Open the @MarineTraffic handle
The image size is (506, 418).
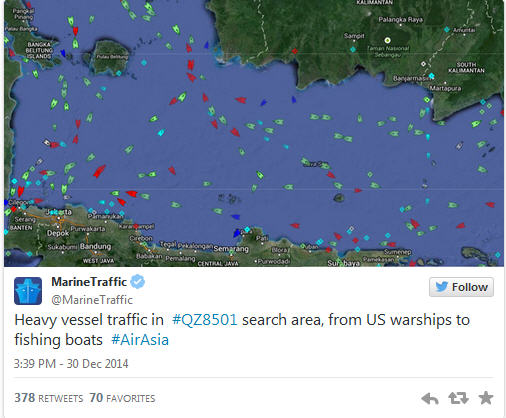[x=92, y=300]
